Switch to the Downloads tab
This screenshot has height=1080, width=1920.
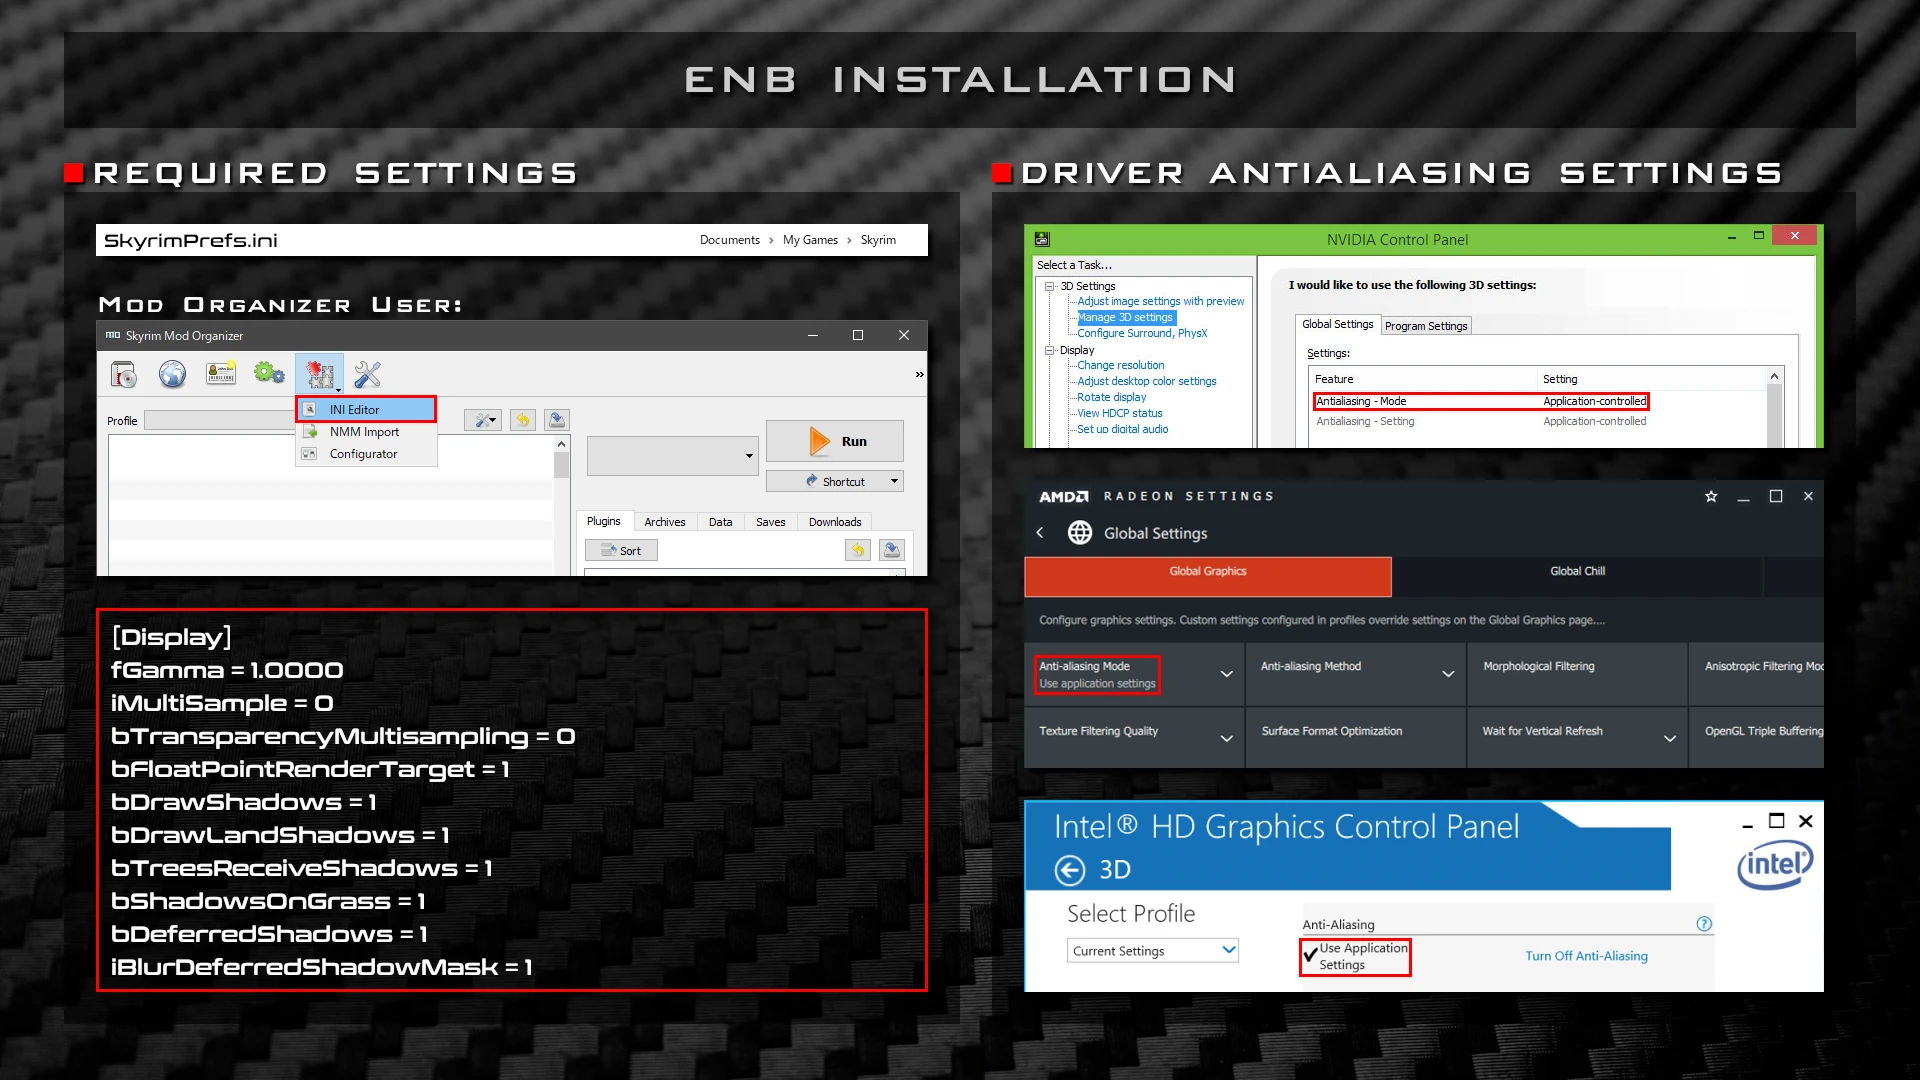point(835,522)
